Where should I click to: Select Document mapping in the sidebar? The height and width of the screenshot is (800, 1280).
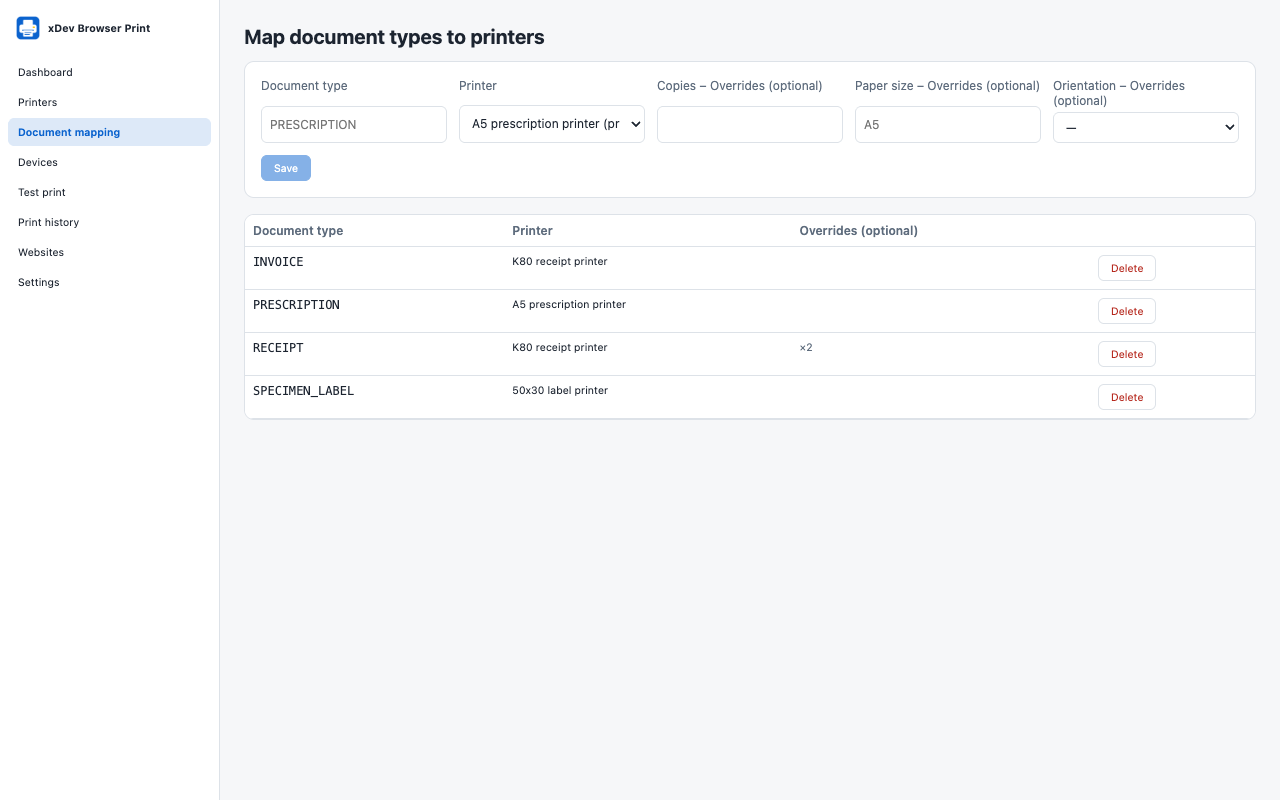109,132
